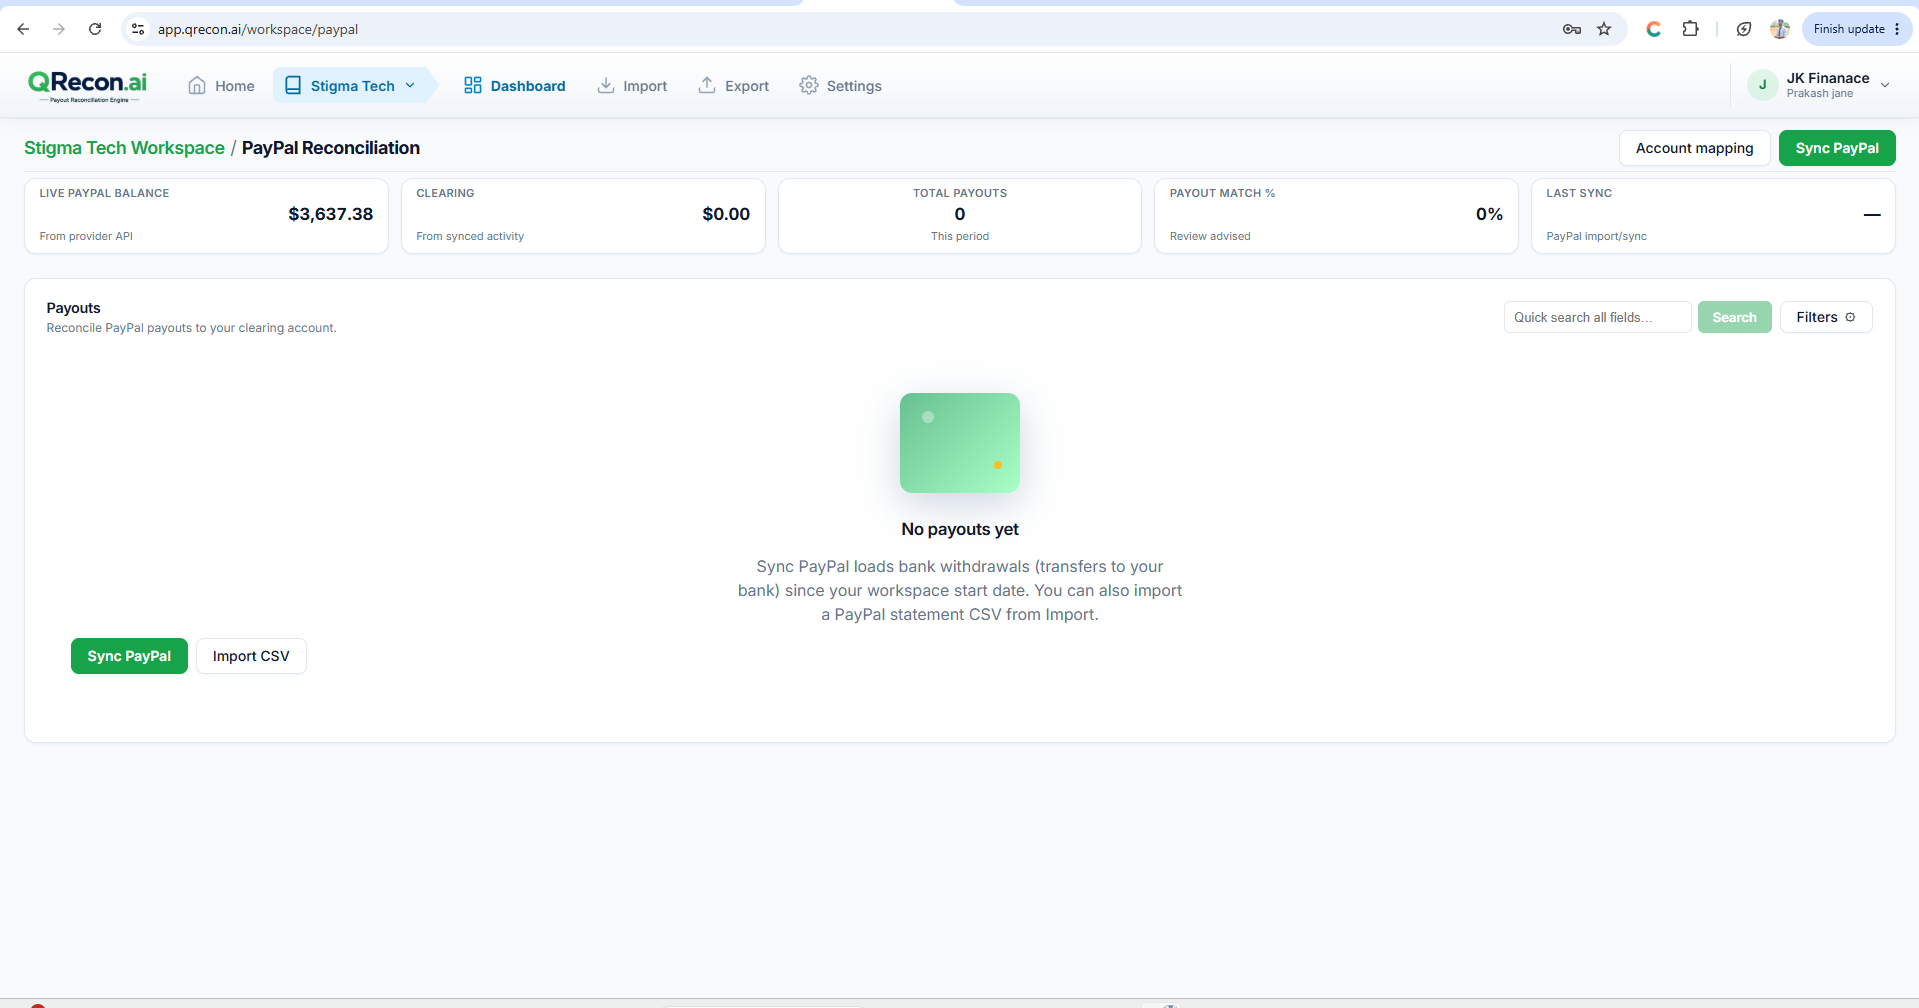Click the J user avatar circle
Viewport: 1919px width, 1008px height.
(x=1762, y=85)
